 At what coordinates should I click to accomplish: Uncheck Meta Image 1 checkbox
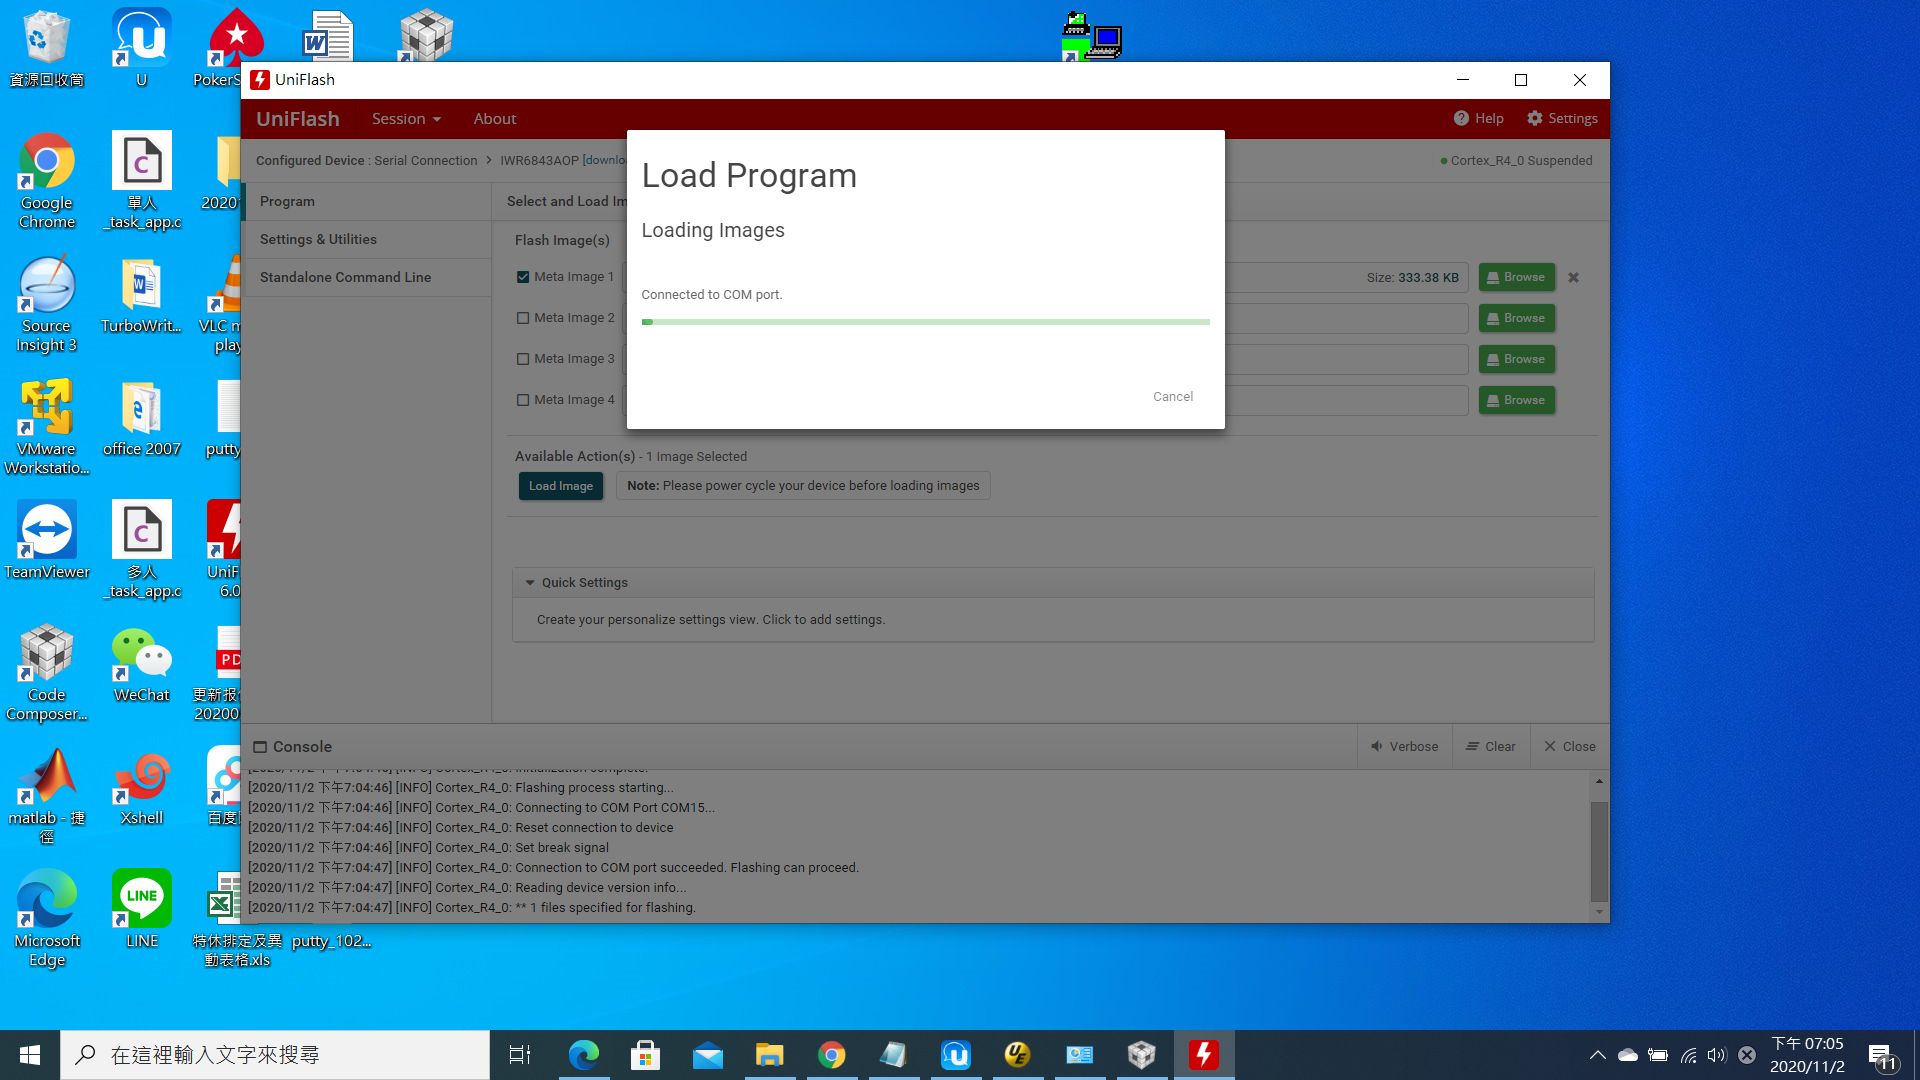point(523,277)
